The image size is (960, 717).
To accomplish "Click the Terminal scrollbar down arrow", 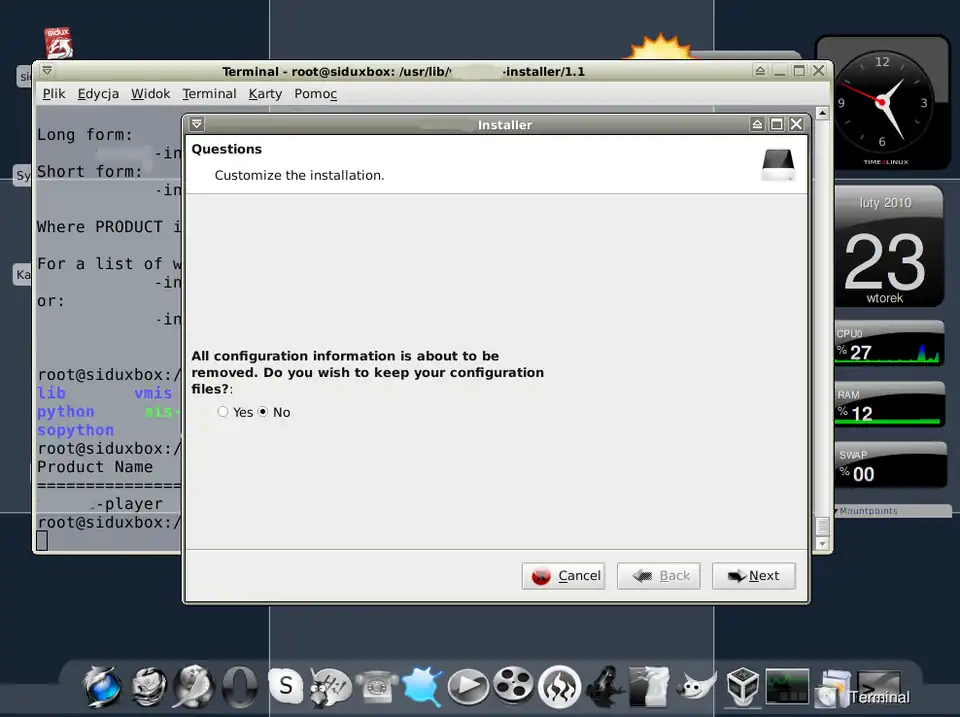I will click(822, 544).
